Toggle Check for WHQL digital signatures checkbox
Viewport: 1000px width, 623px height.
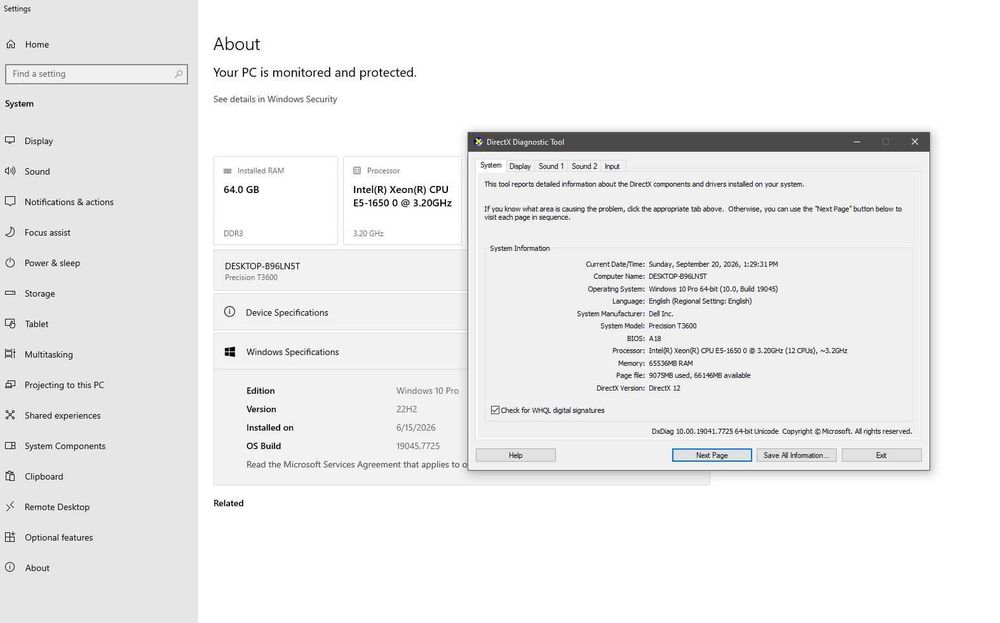click(495, 410)
